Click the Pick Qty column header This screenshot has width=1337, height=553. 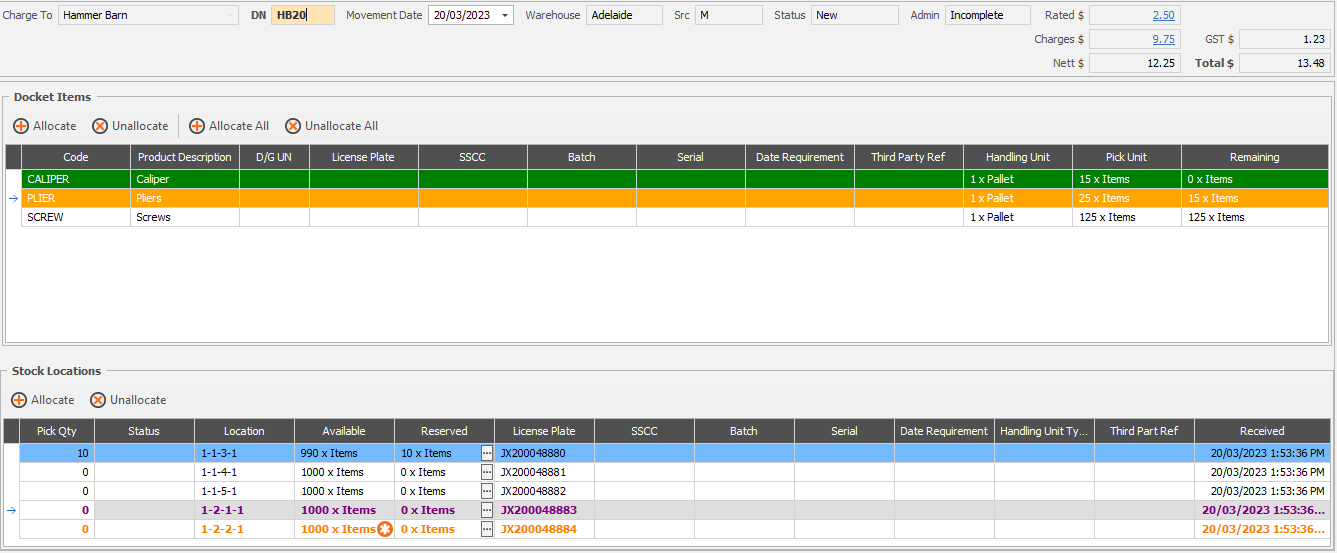tap(57, 431)
